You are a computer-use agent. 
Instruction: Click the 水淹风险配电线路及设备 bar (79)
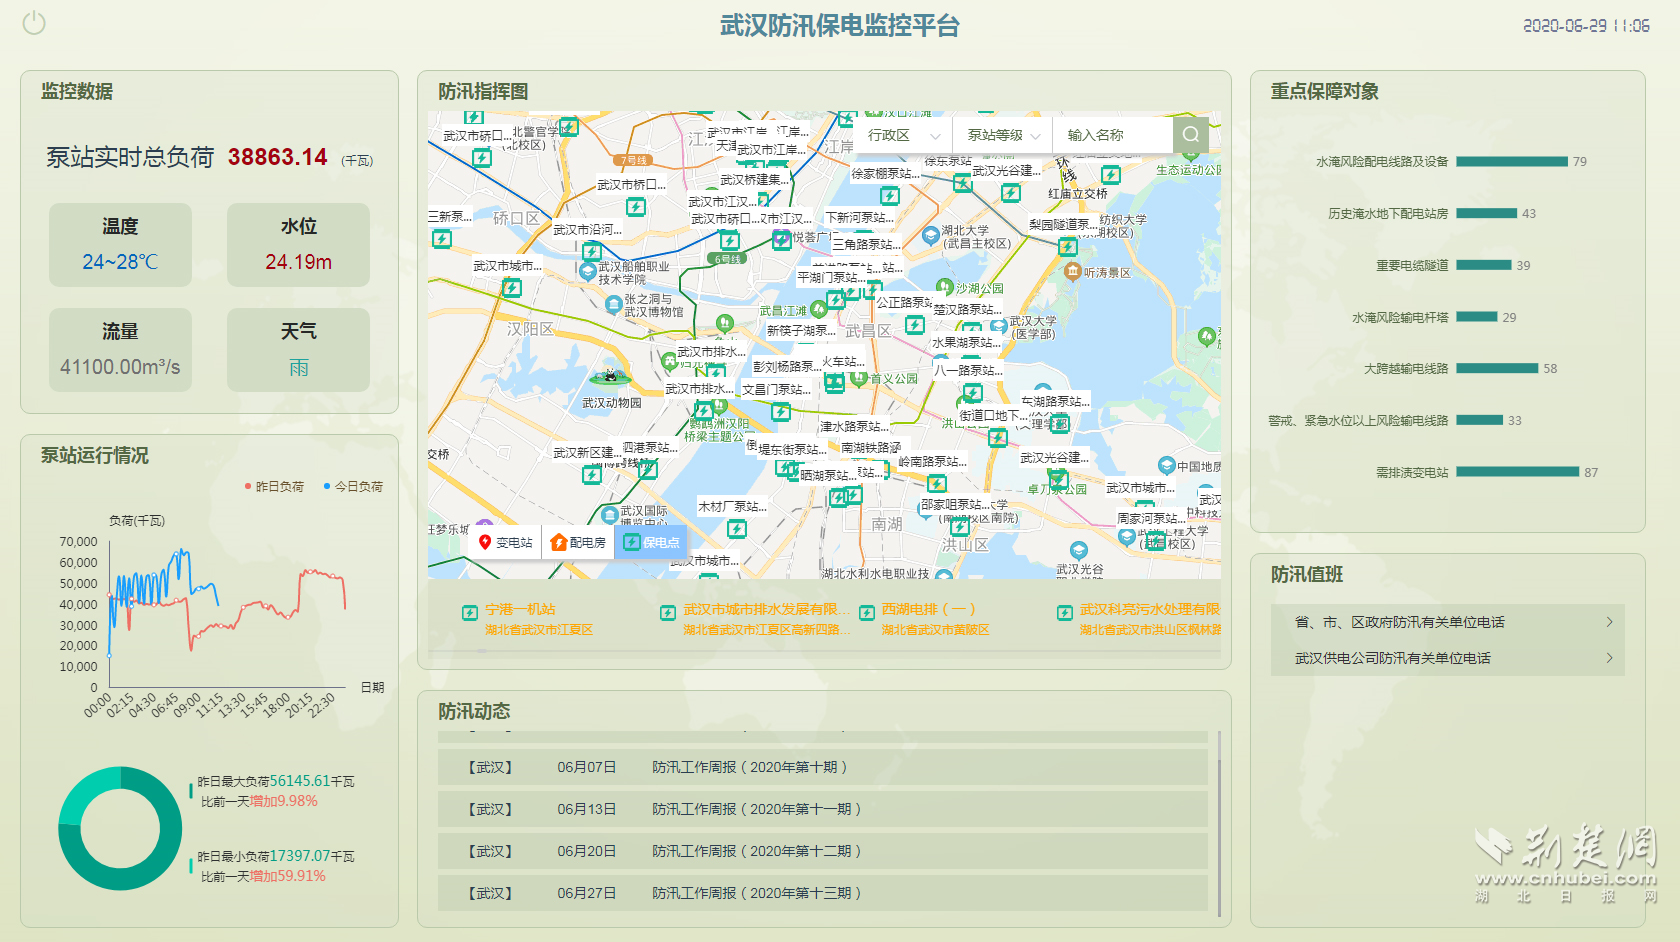coord(1512,161)
